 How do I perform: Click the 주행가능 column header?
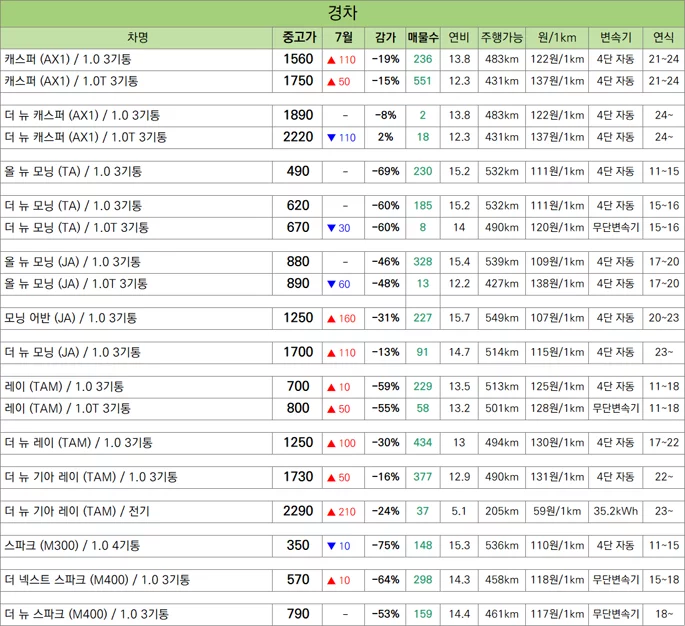click(x=502, y=38)
